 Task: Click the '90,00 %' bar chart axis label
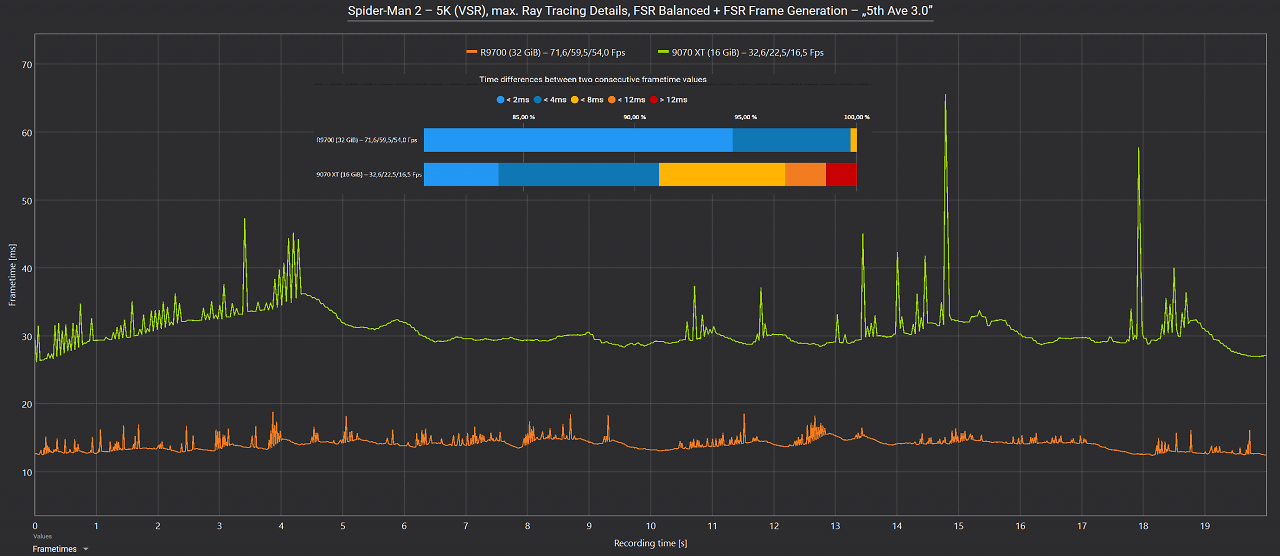tap(634, 117)
